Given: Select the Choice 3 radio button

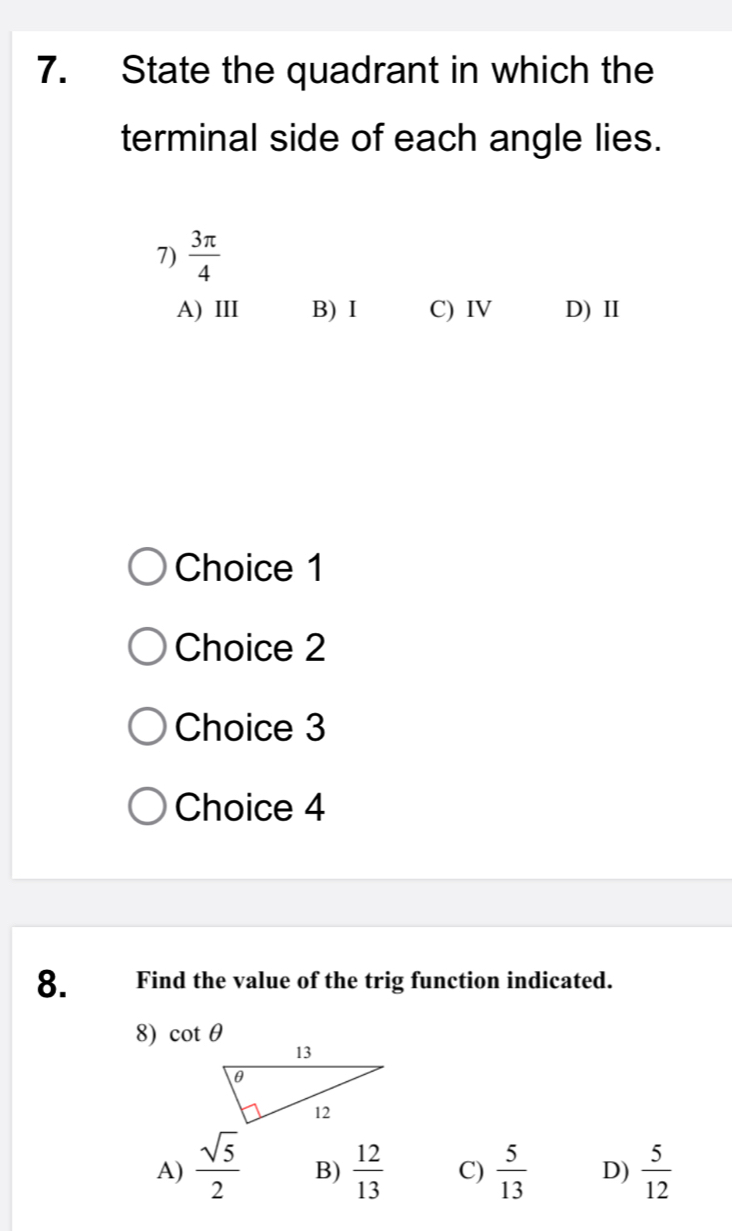Looking at the screenshot, I should (x=148, y=727).
